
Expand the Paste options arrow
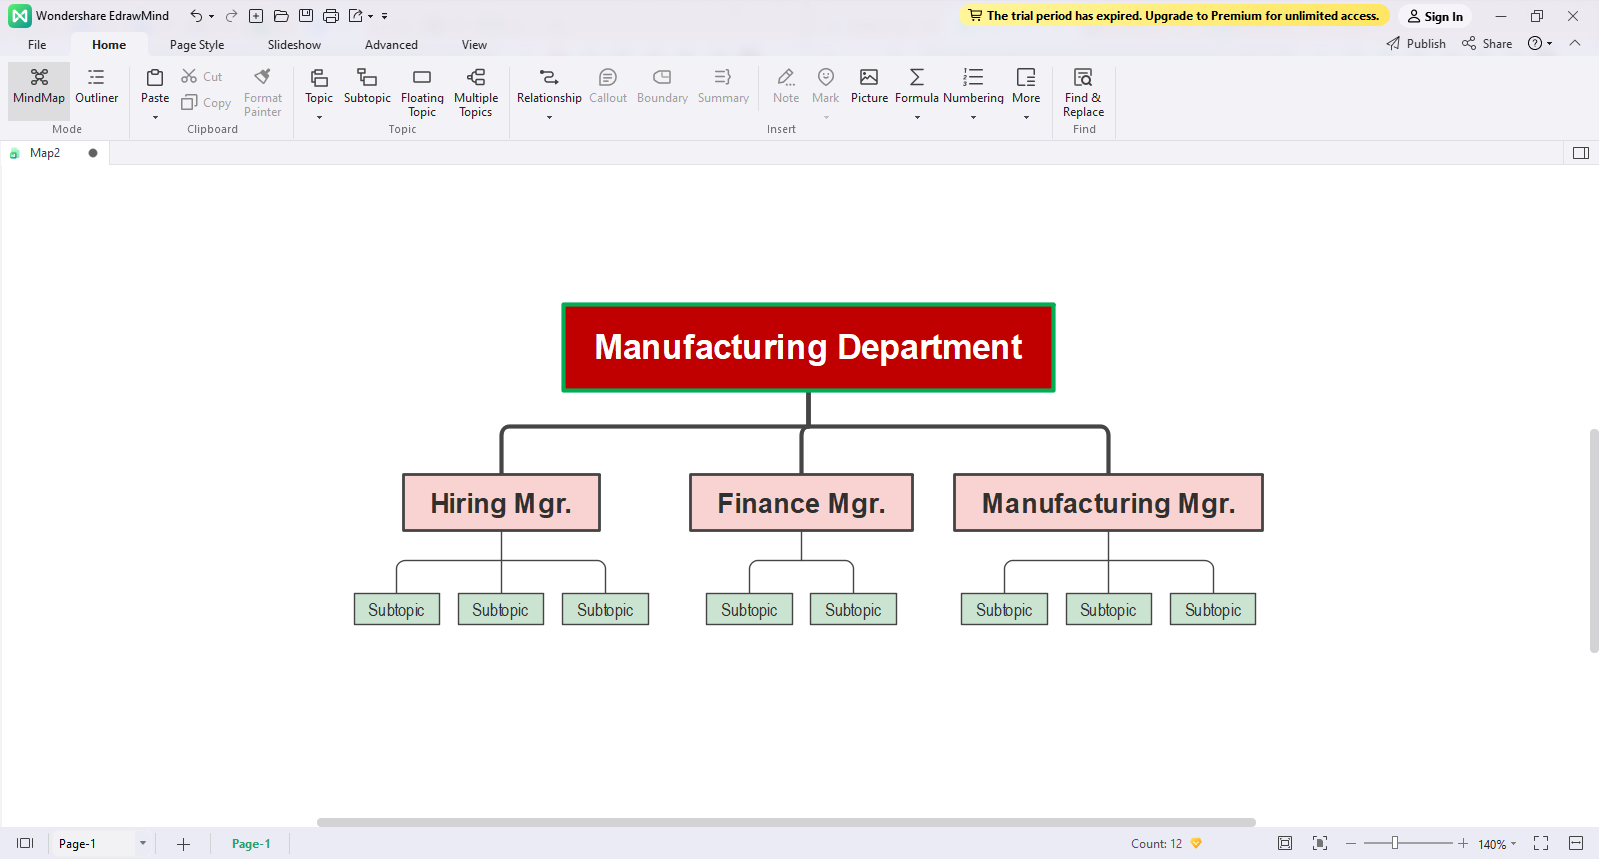(x=155, y=117)
